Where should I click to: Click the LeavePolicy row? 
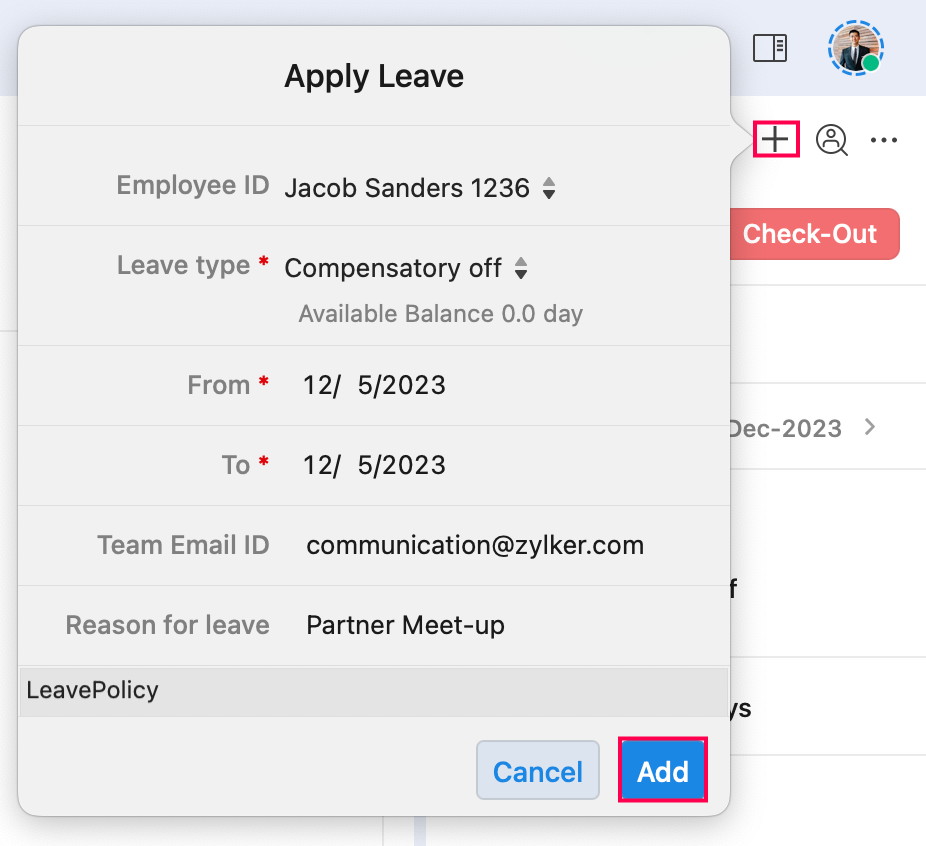(x=372, y=690)
